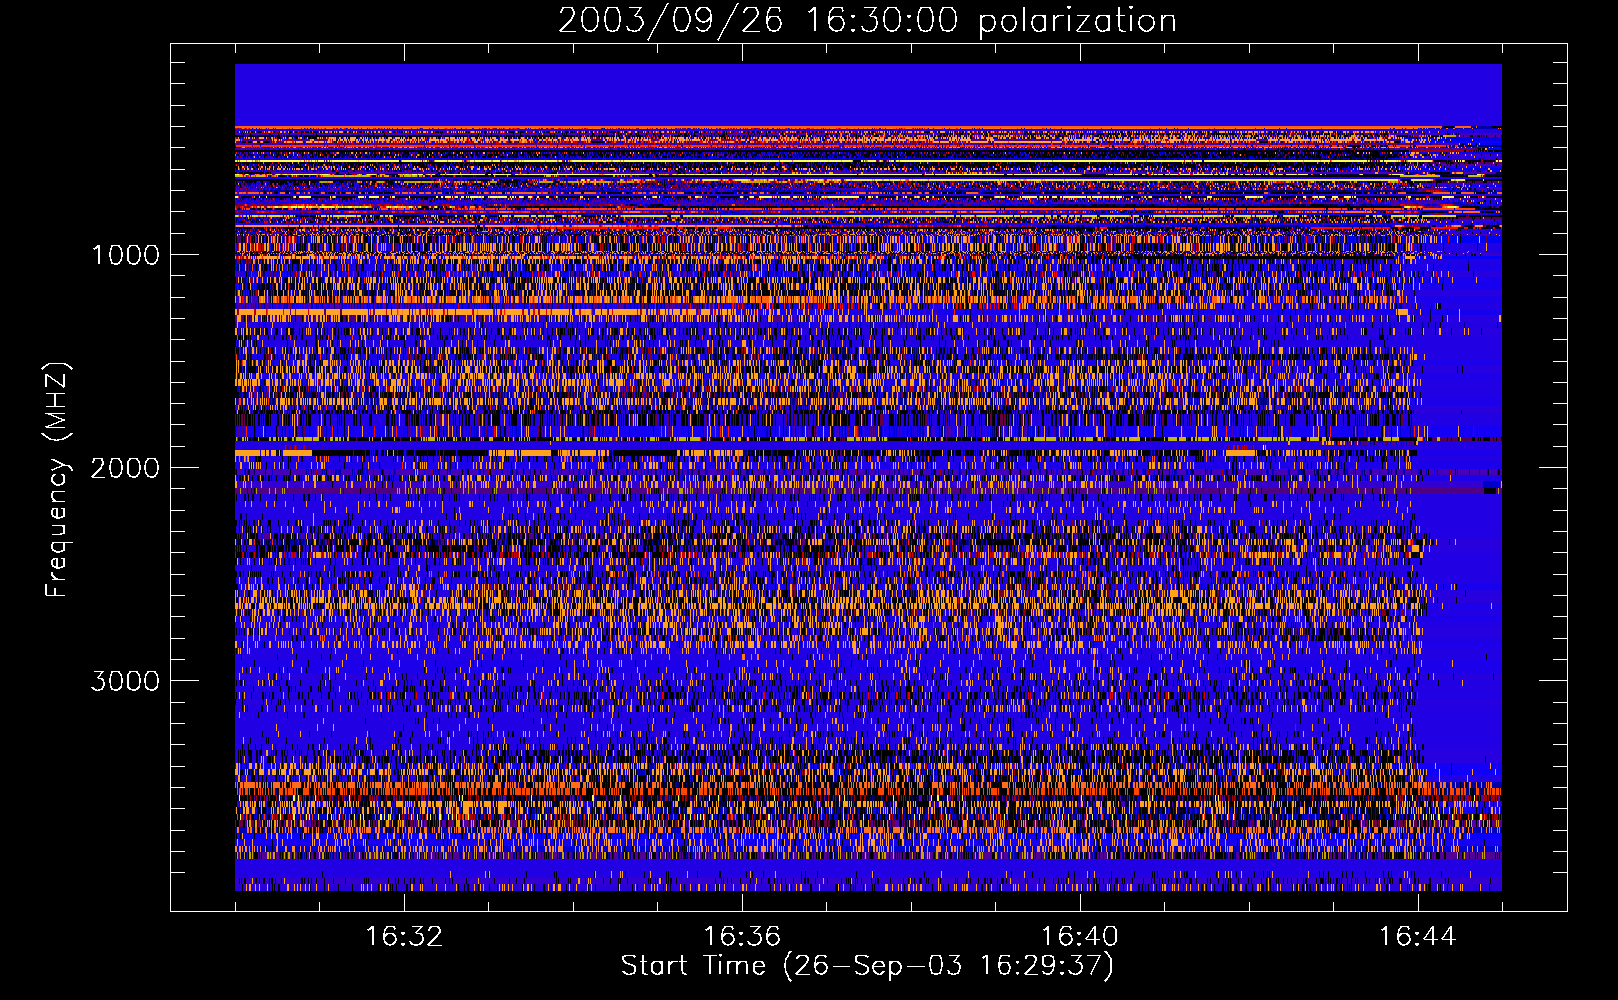Click the '16:44' time tick label

1418,937
